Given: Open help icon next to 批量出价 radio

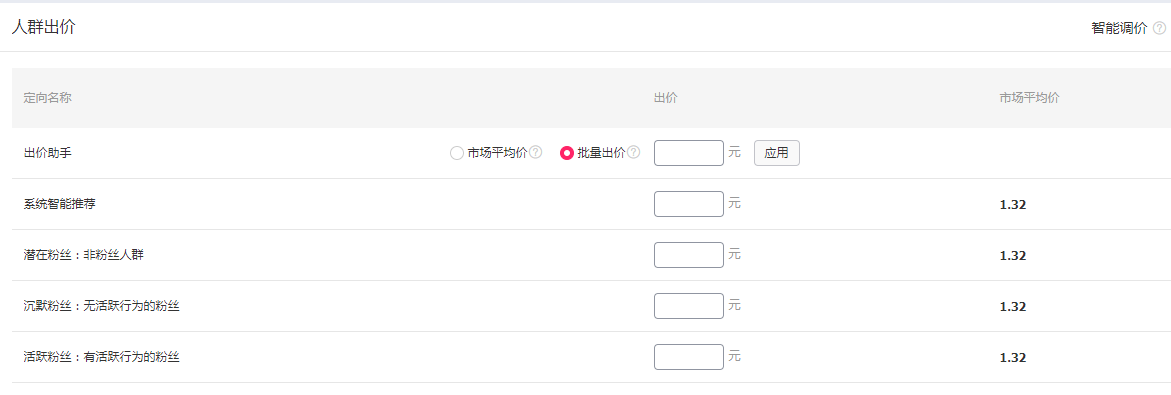Looking at the screenshot, I should click(633, 152).
